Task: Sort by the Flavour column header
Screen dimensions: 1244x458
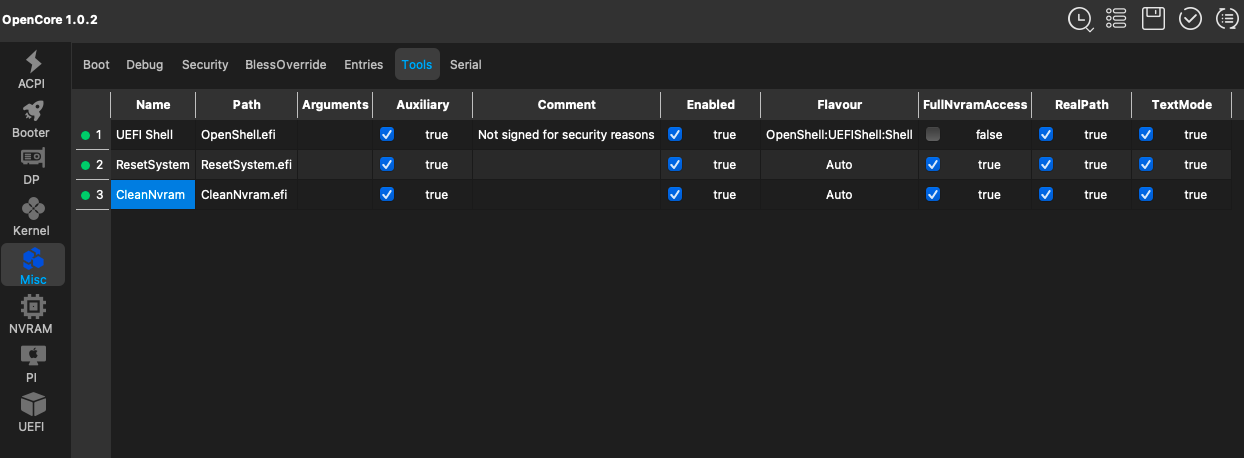Action: (x=838, y=104)
